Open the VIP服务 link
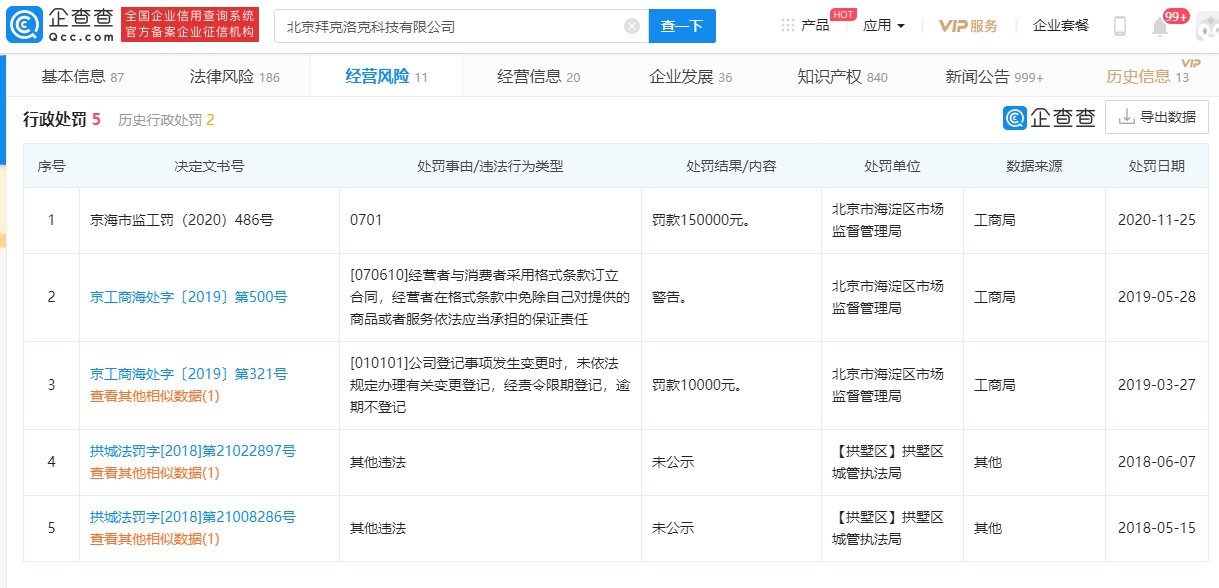Image resolution: width=1219 pixels, height=588 pixels. (x=967, y=26)
